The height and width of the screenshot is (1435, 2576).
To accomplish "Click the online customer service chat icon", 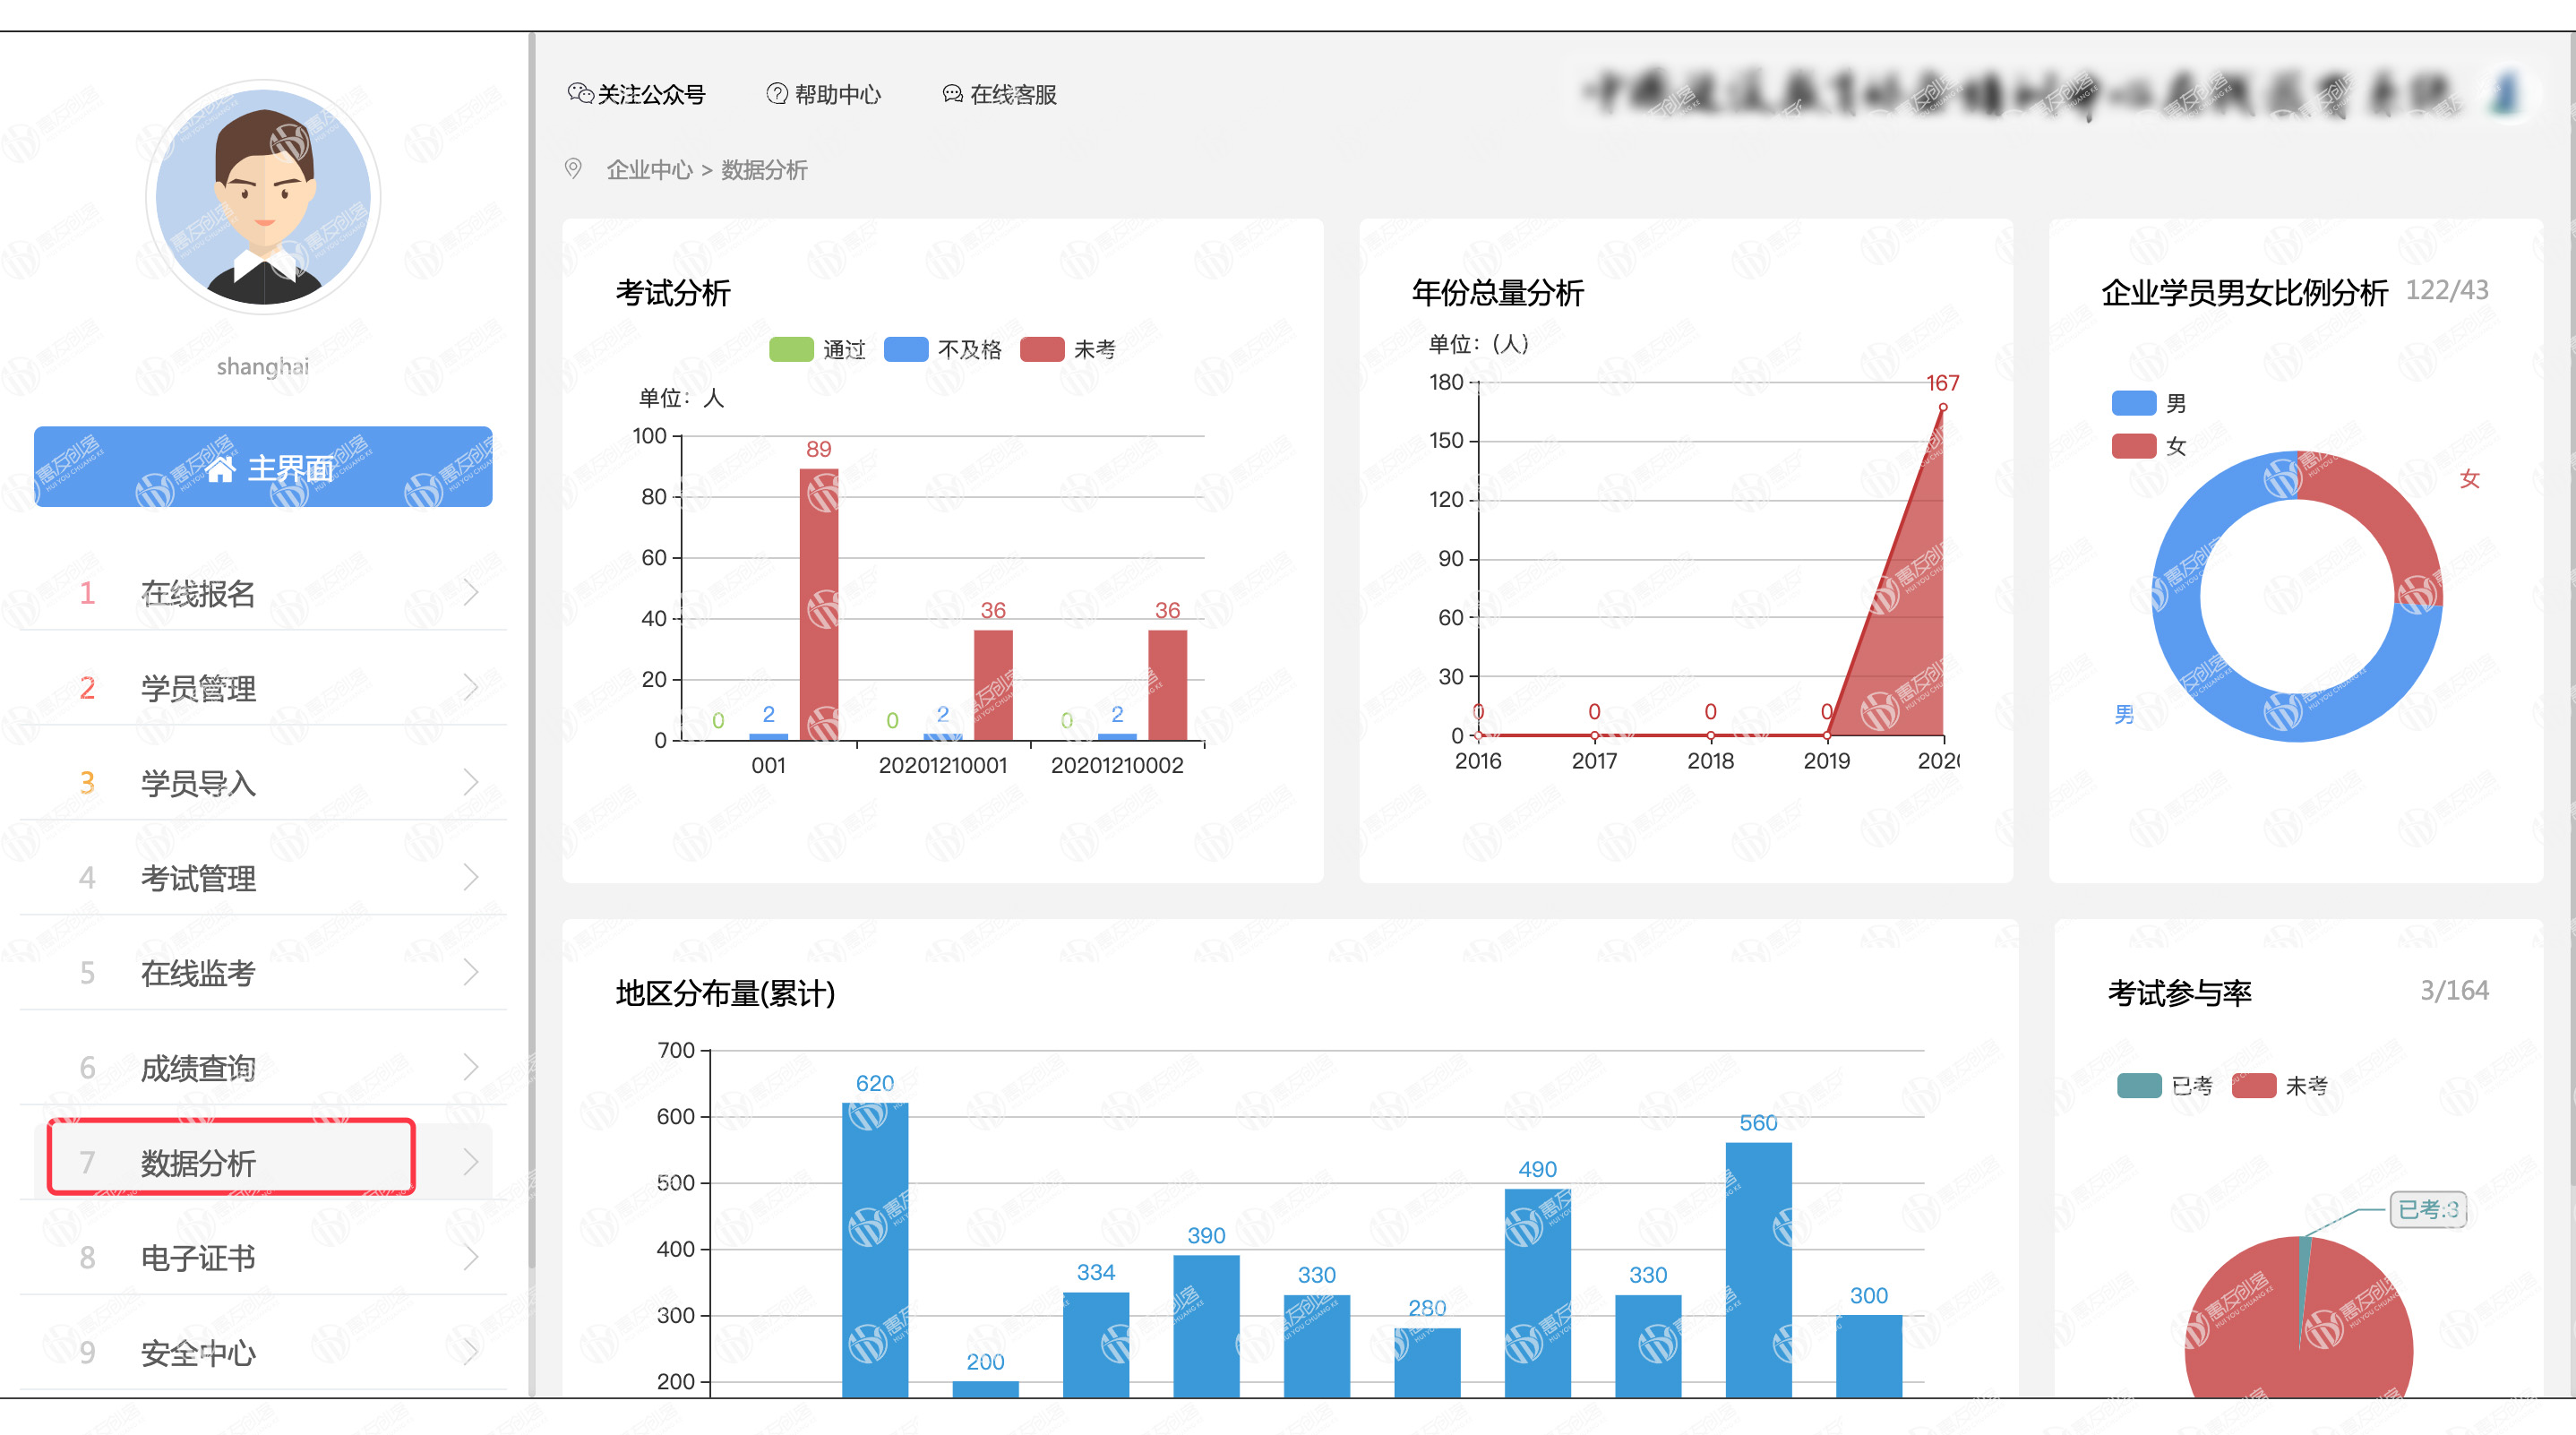I will coord(952,94).
